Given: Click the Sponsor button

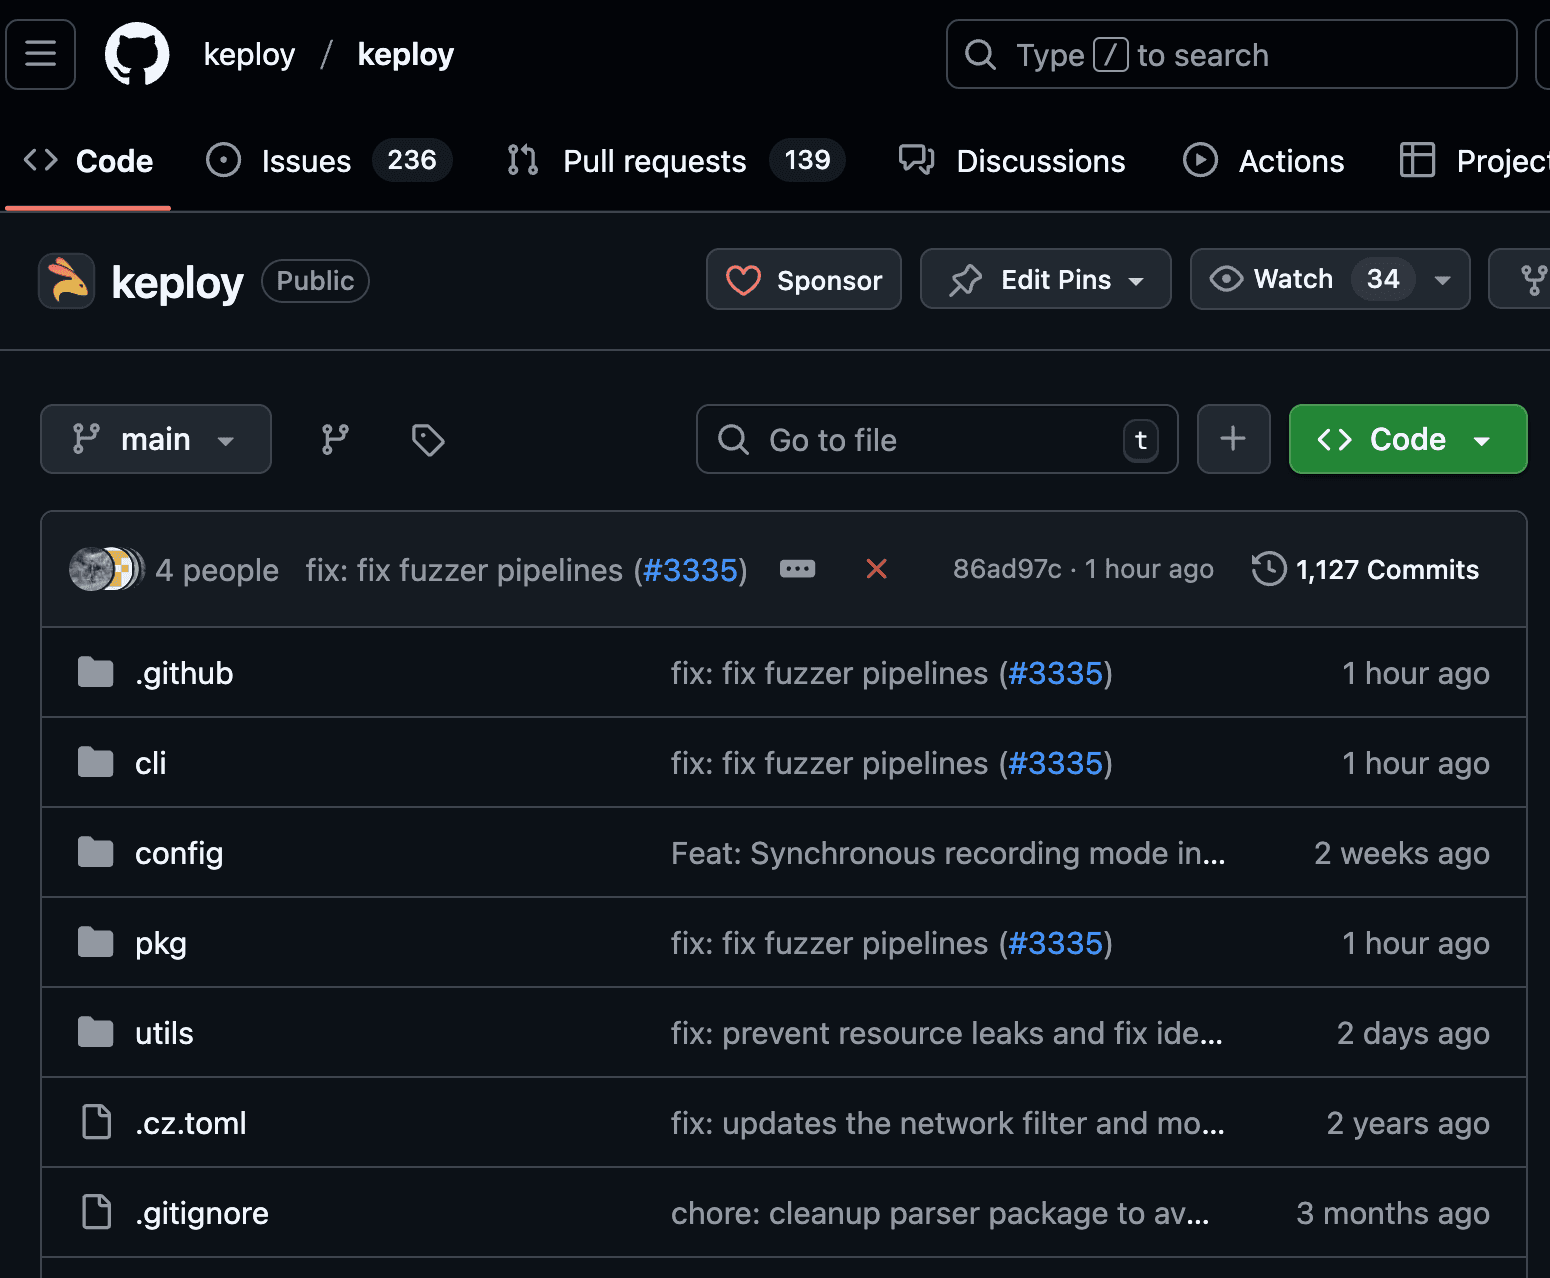Looking at the screenshot, I should [804, 279].
